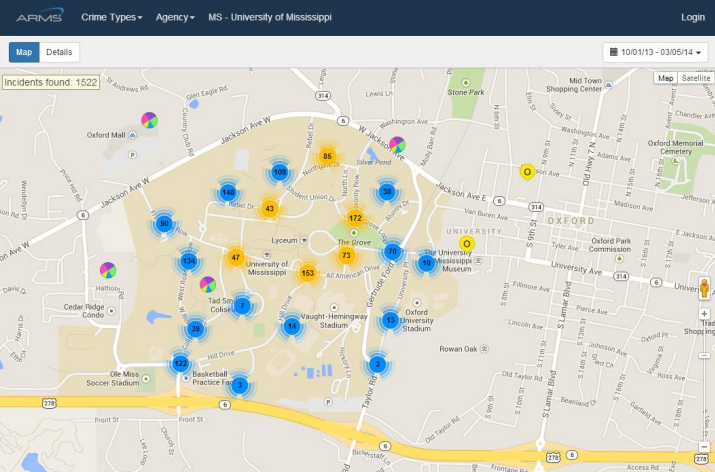Open the date range 10/01/13 - 03/05/14 picker
This screenshot has height=472, width=715.
pos(655,52)
